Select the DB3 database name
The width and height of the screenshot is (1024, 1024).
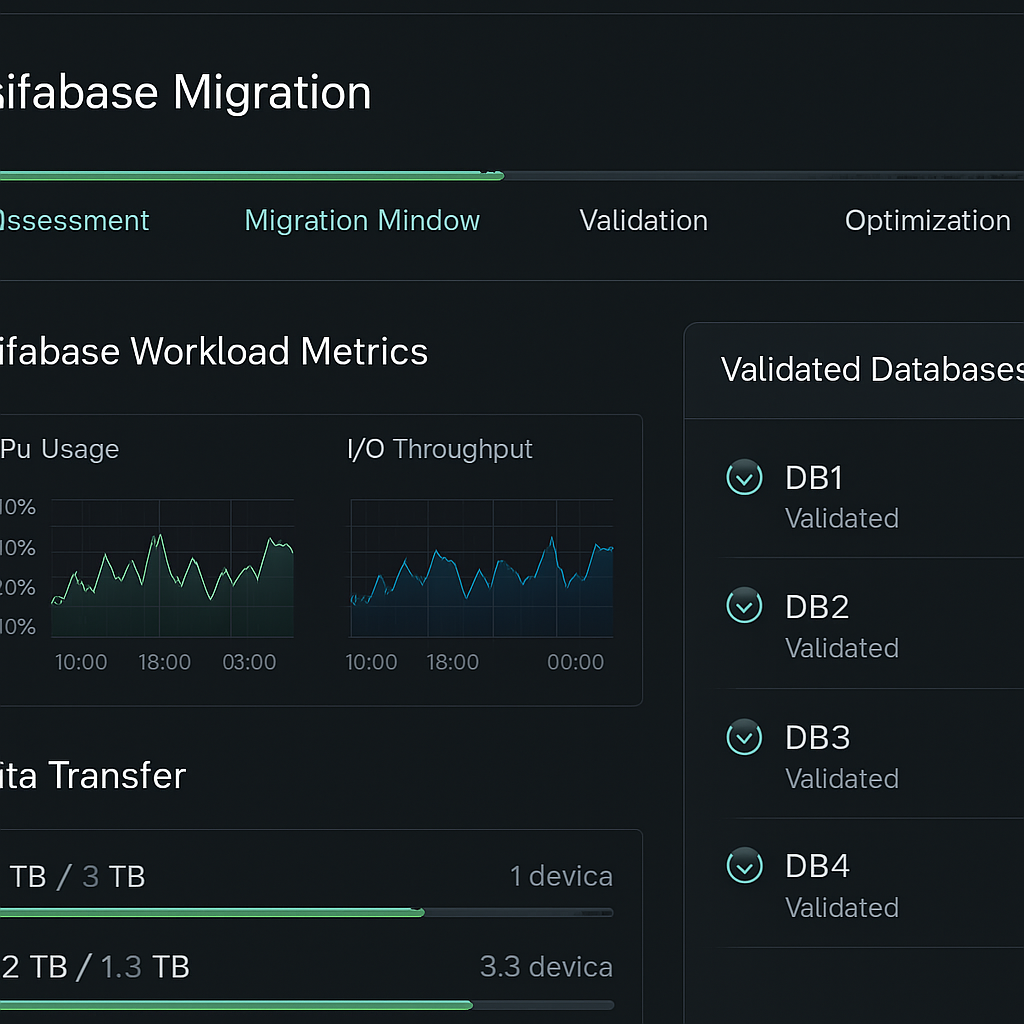pos(818,737)
